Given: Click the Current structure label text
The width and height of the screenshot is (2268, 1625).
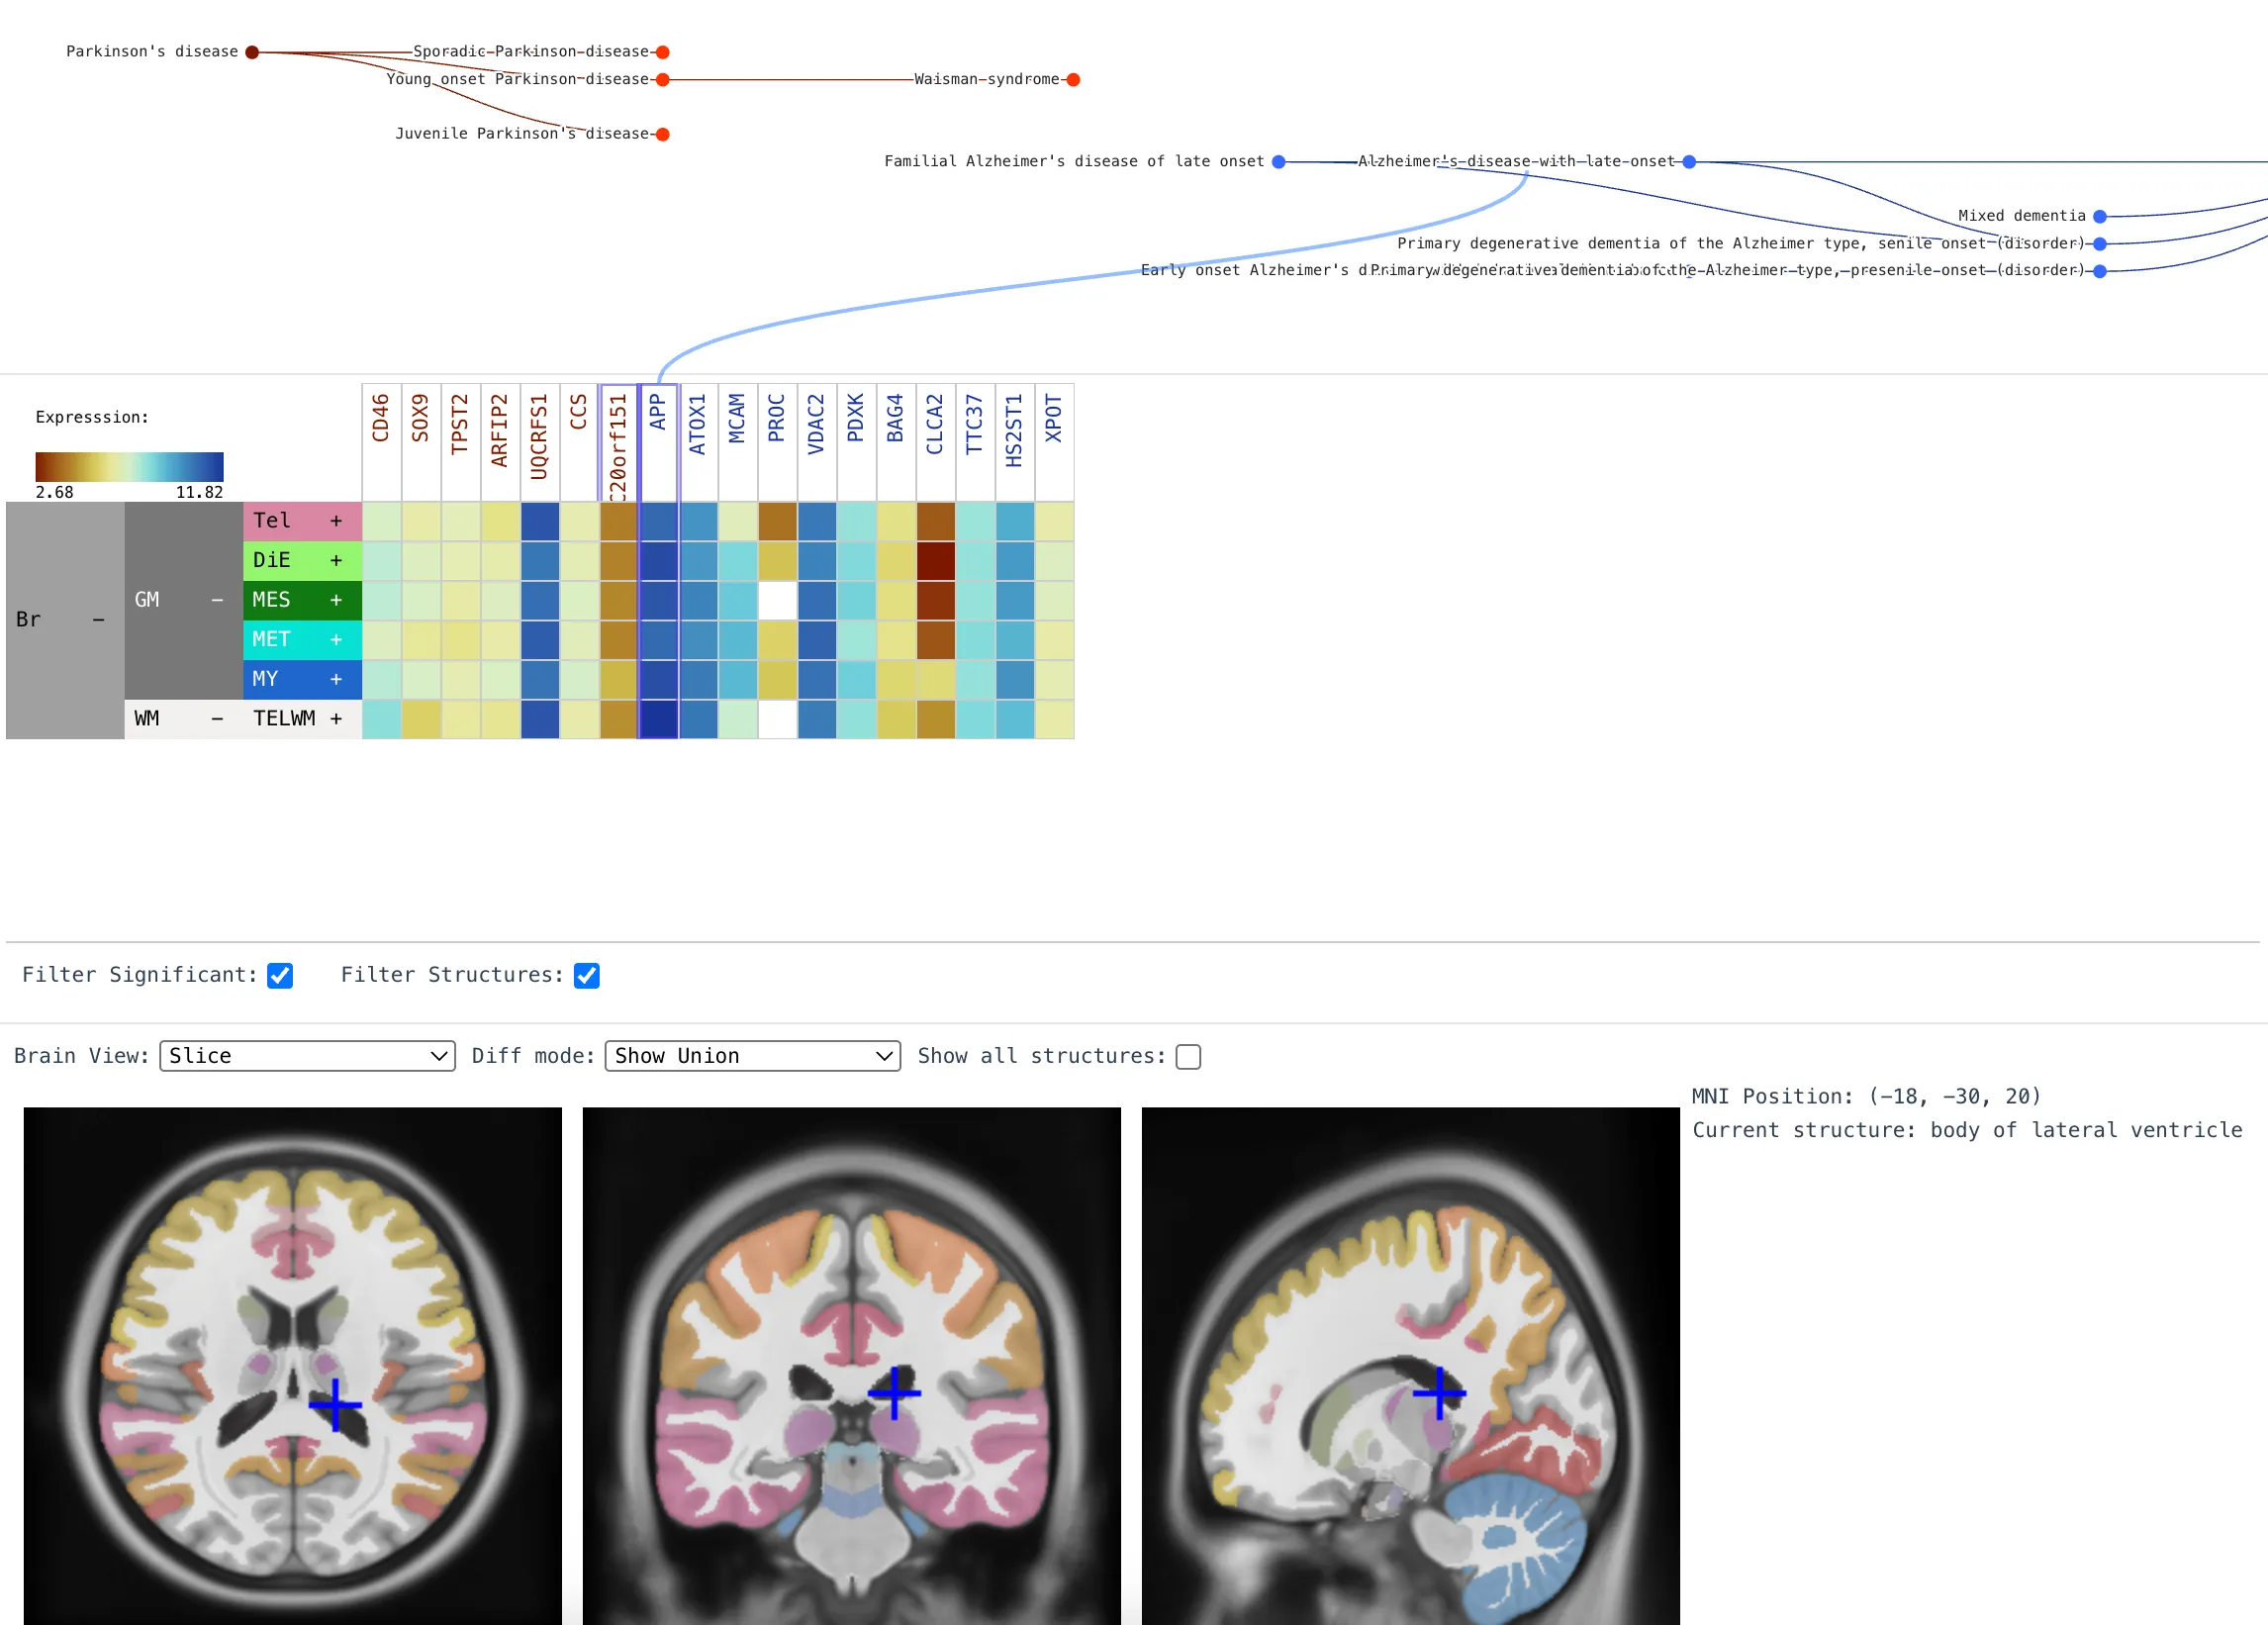Looking at the screenshot, I should [x=1967, y=1130].
